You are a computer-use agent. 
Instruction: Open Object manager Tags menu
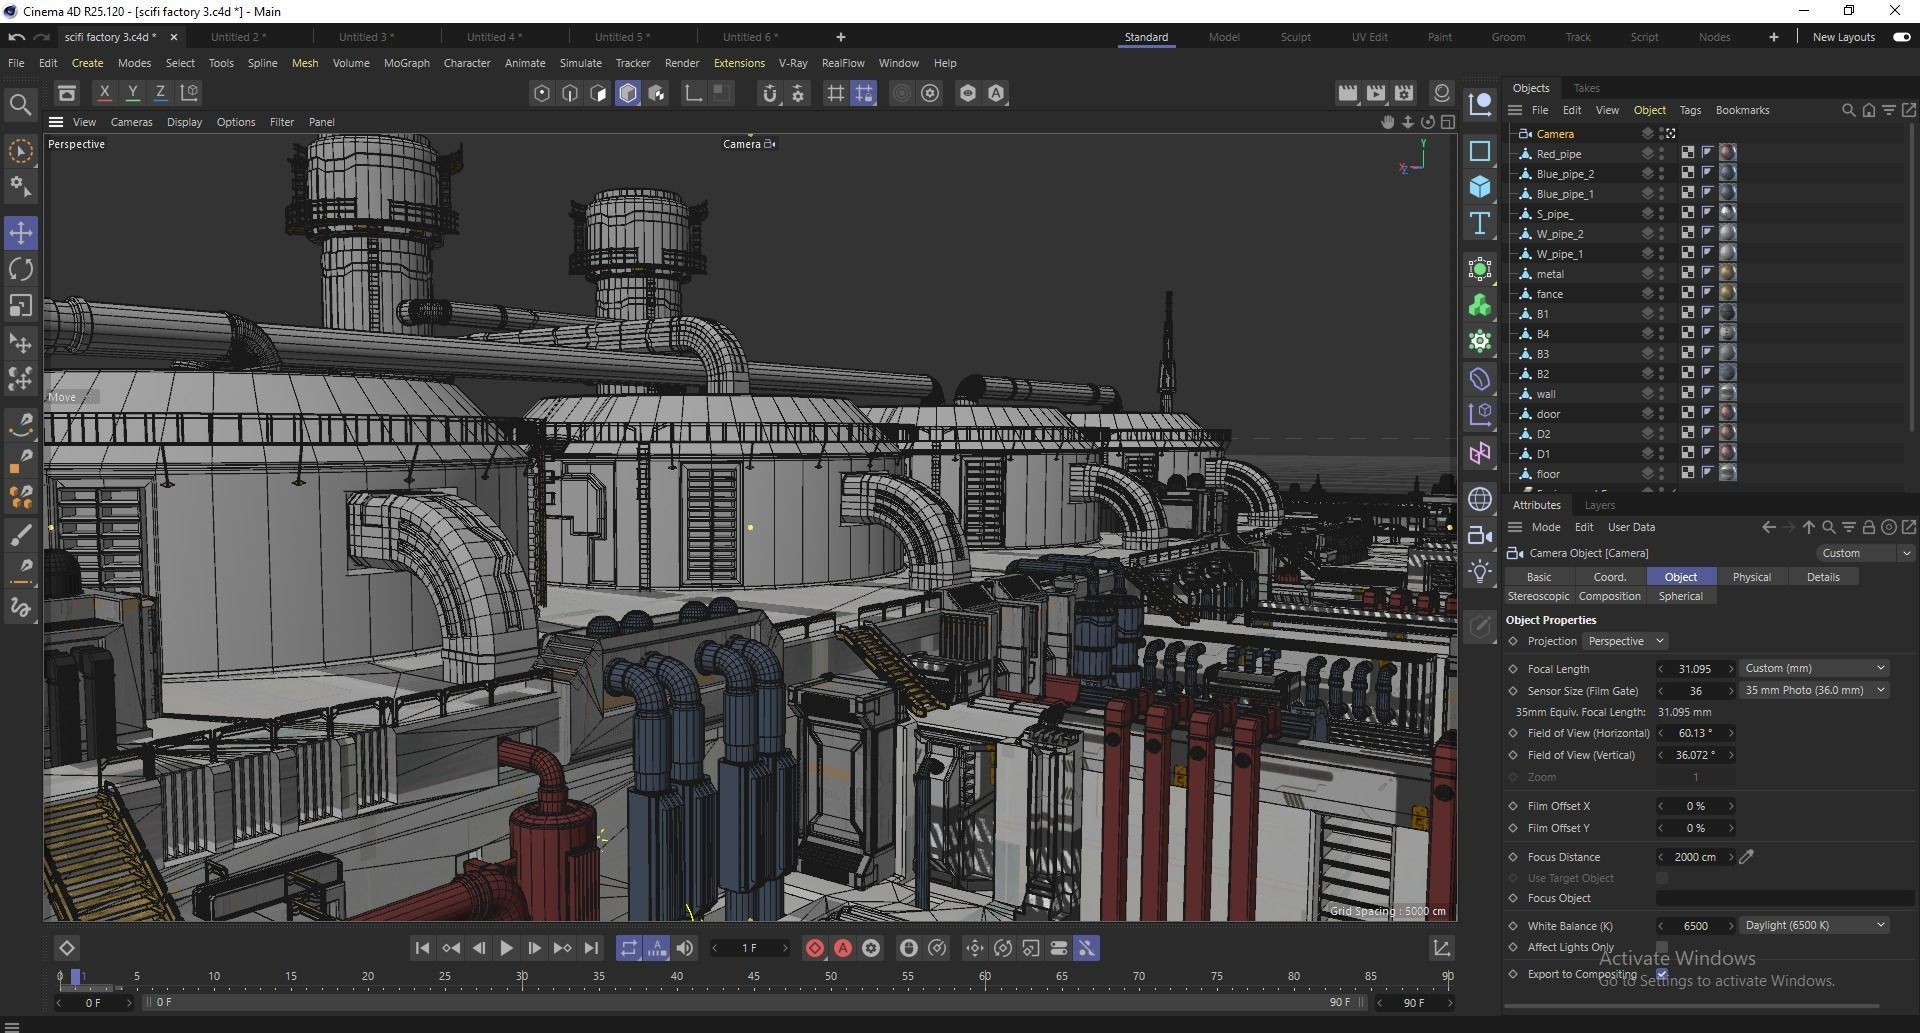tap(1690, 110)
